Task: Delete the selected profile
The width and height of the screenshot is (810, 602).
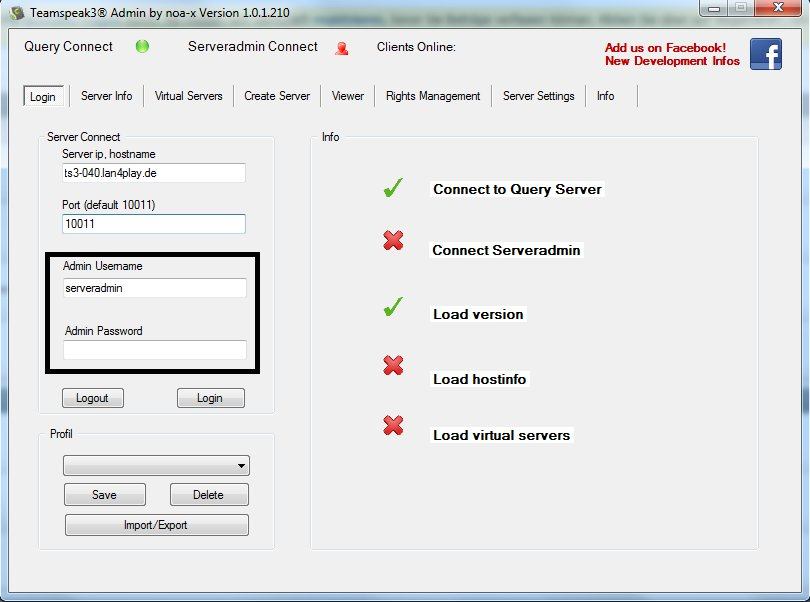Action: point(209,495)
